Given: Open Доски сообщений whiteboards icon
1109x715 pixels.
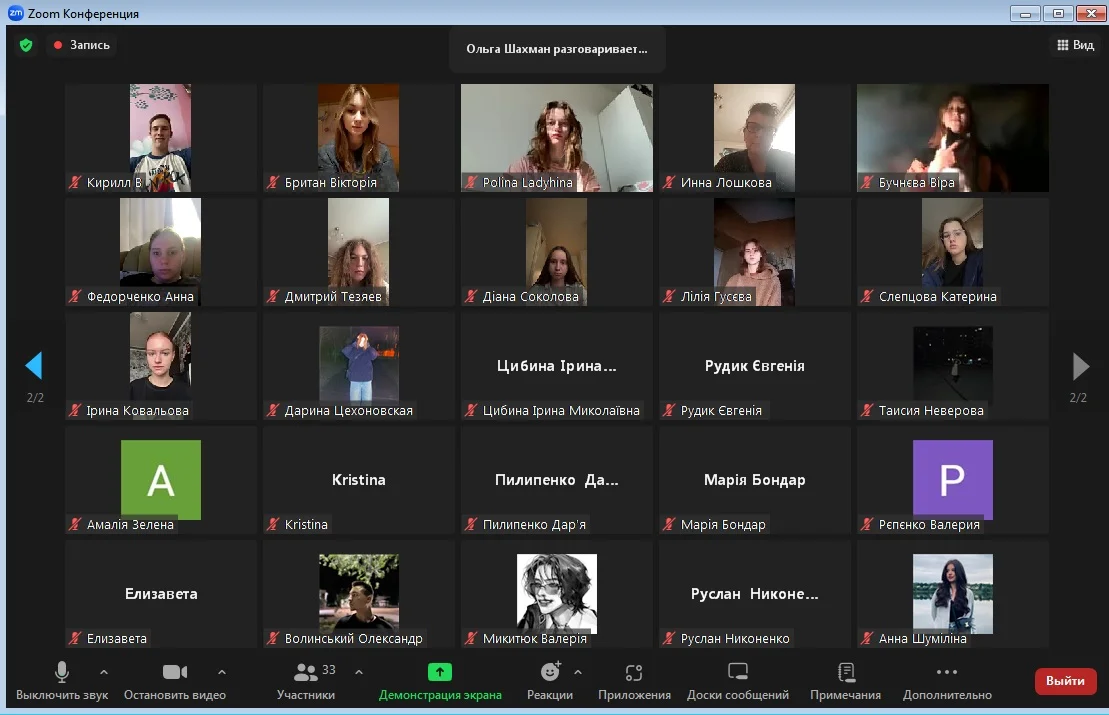Looking at the screenshot, I should (x=738, y=672).
